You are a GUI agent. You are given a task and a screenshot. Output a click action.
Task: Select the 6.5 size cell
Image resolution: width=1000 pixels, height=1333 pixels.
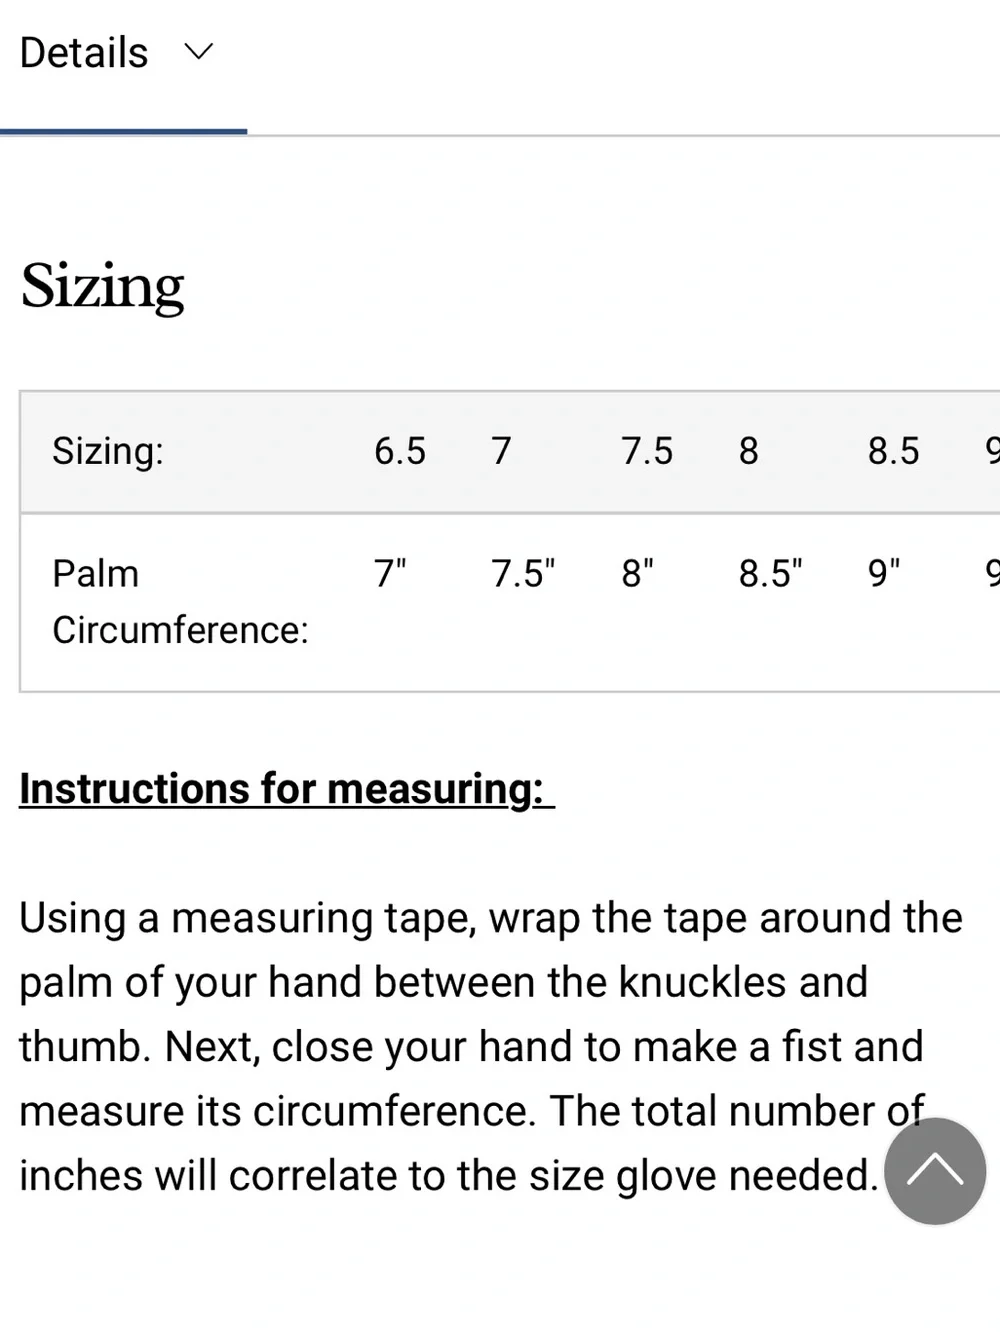(x=400, y=451)
